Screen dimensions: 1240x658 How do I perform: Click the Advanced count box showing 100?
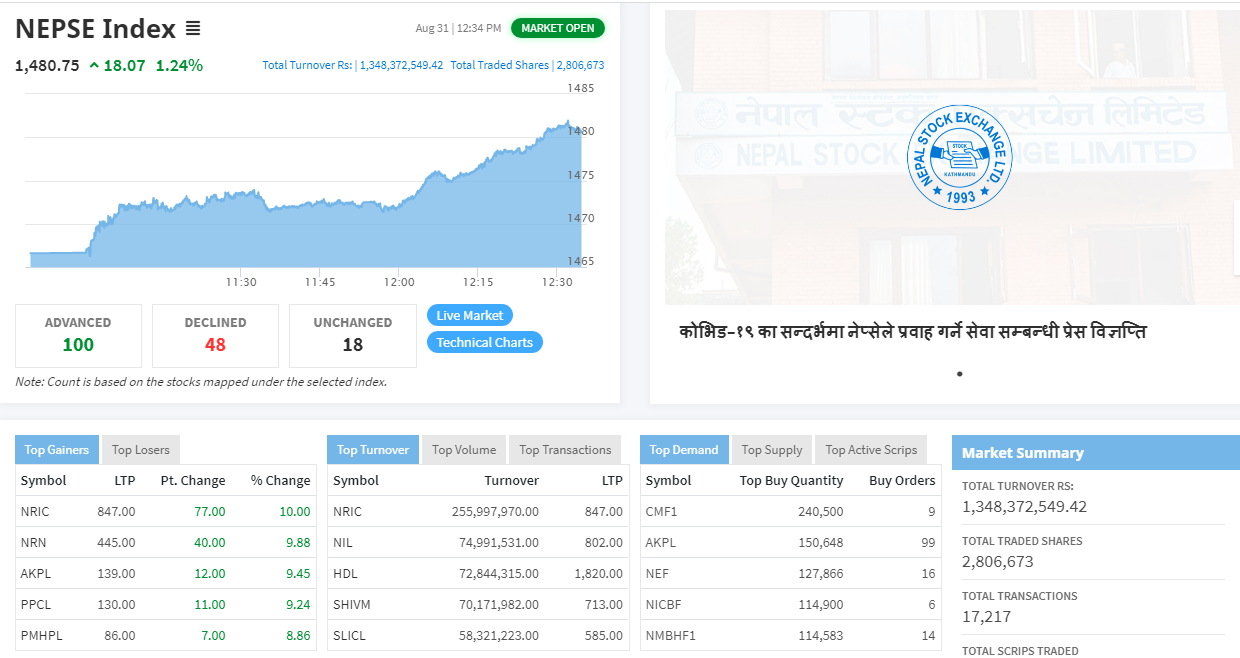click(x=78, y=336)
